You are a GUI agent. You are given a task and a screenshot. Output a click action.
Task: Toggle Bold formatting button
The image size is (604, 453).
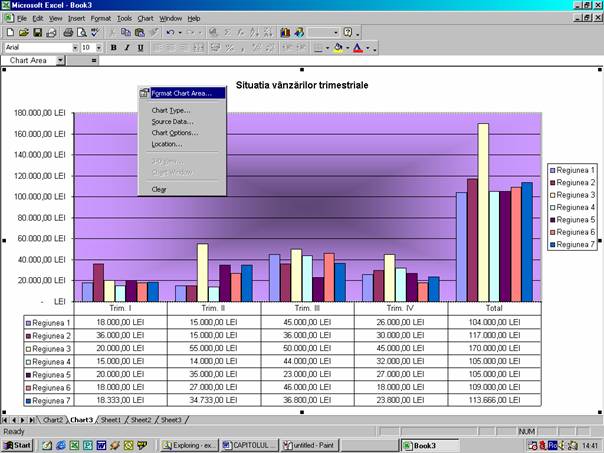tap(113, 47)
